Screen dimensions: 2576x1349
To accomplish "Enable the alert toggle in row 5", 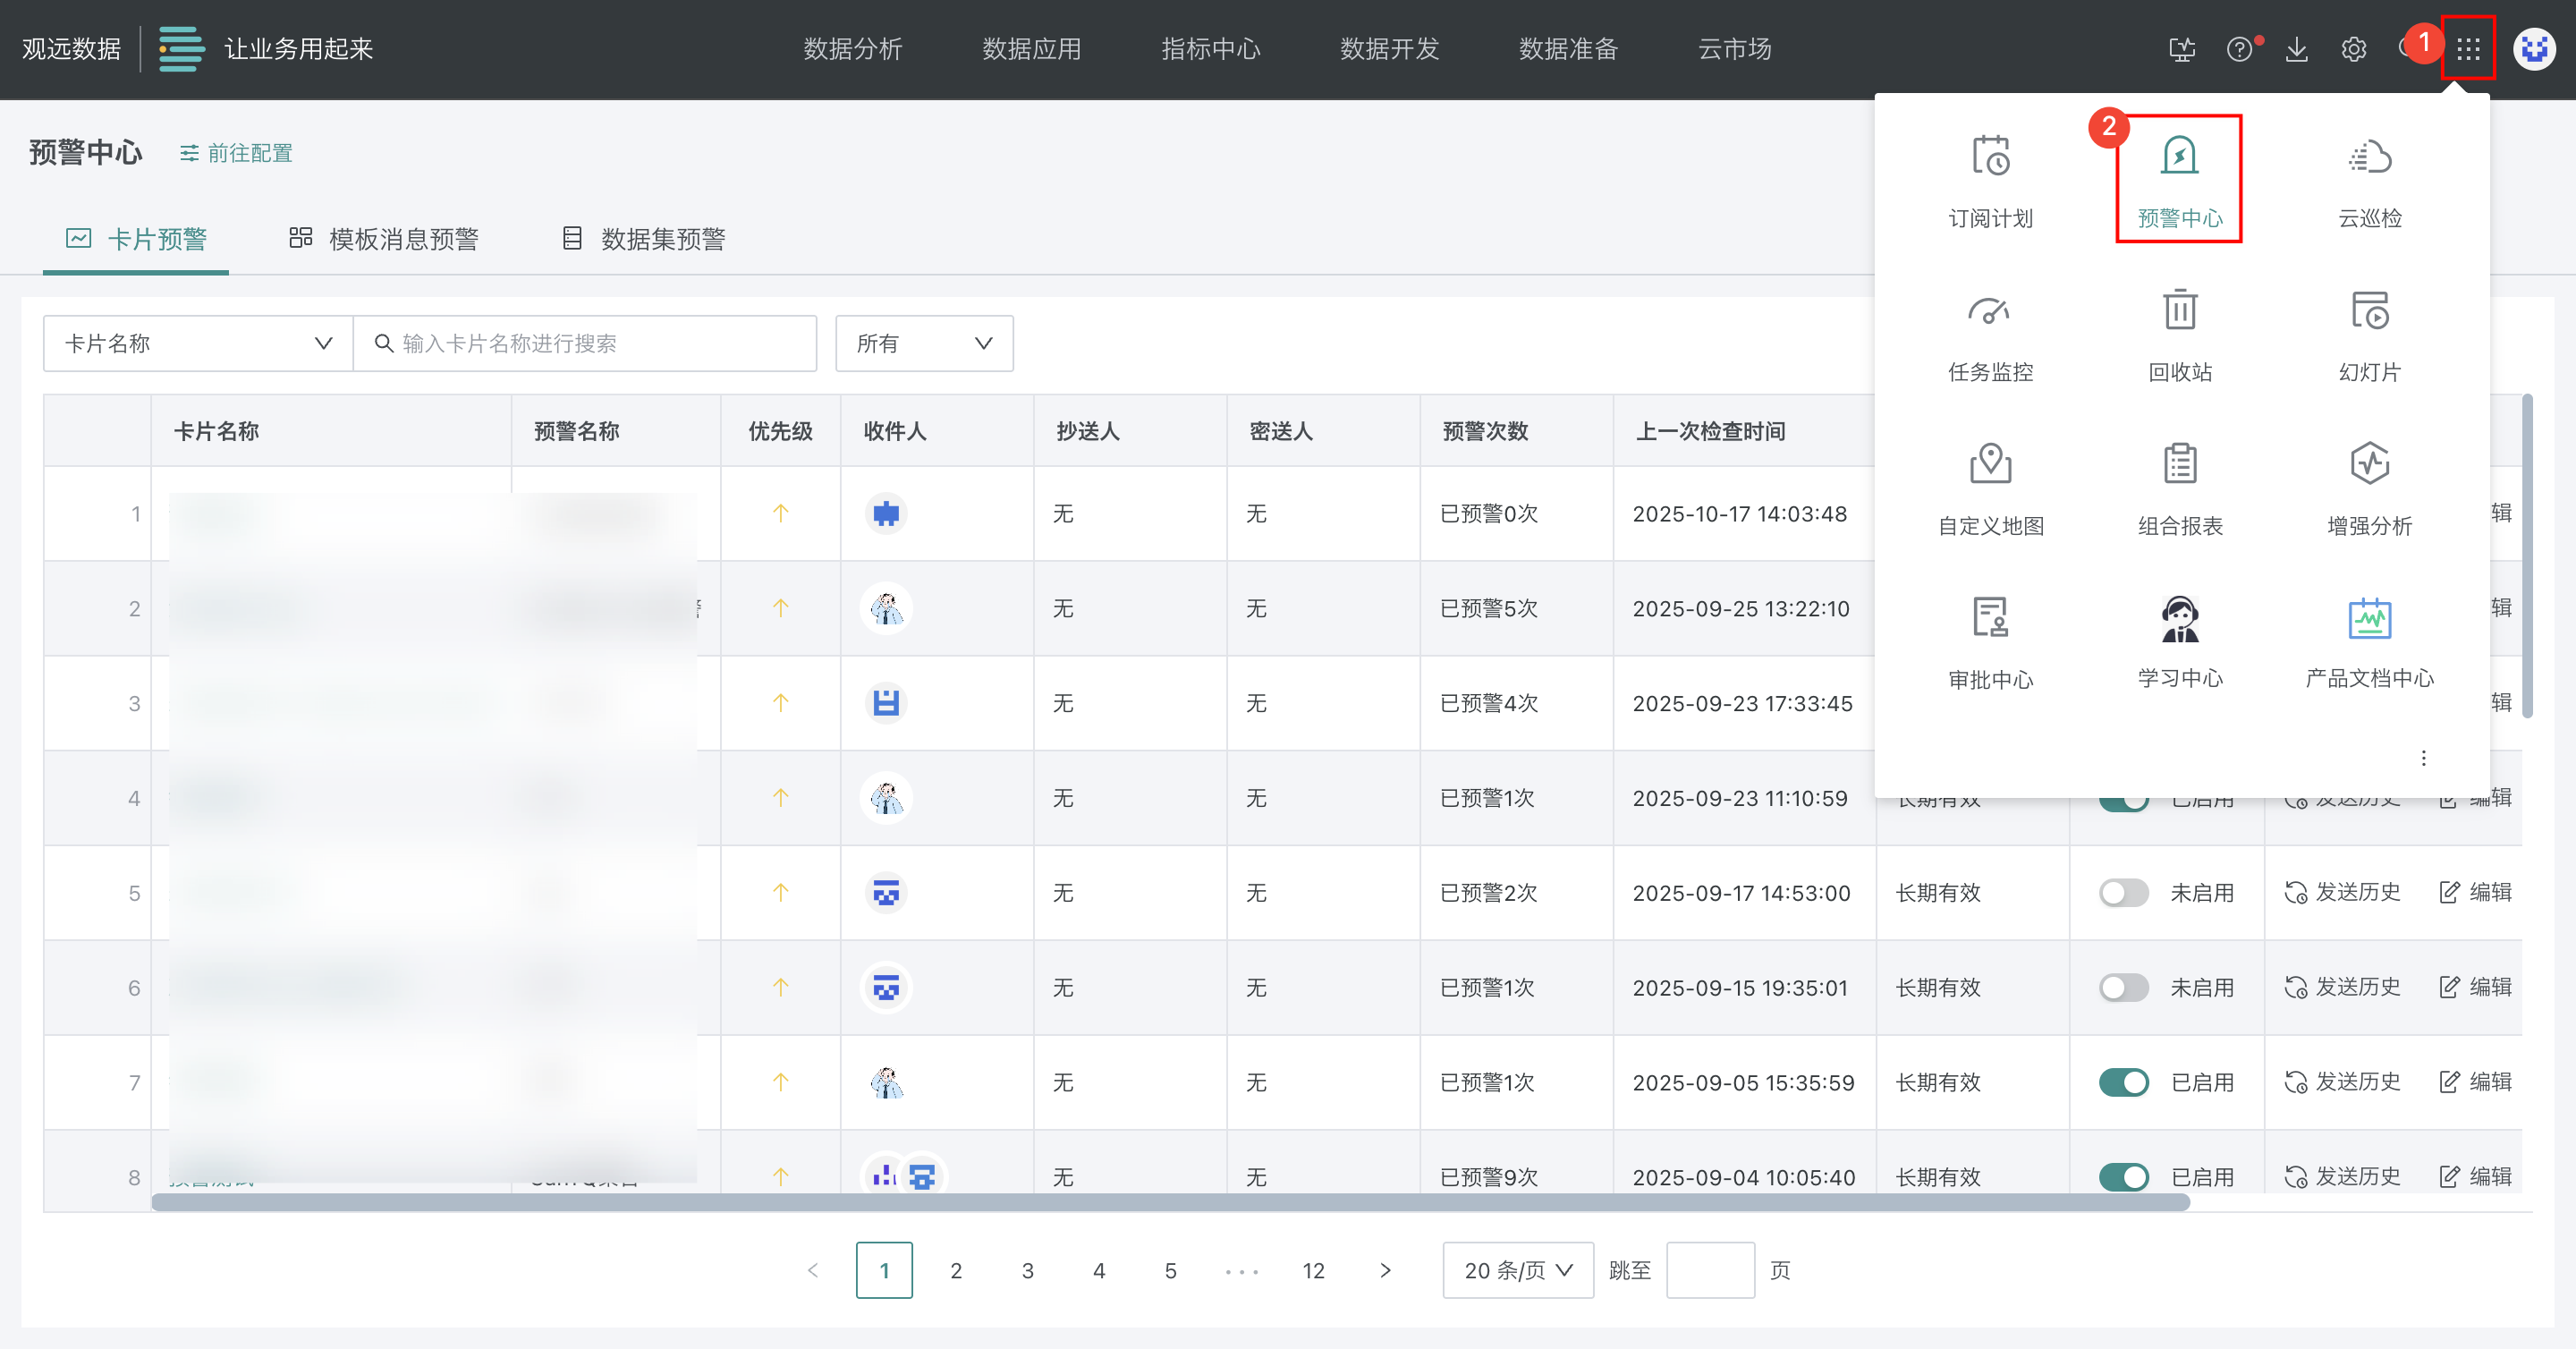I will [x=2123, y=892].
